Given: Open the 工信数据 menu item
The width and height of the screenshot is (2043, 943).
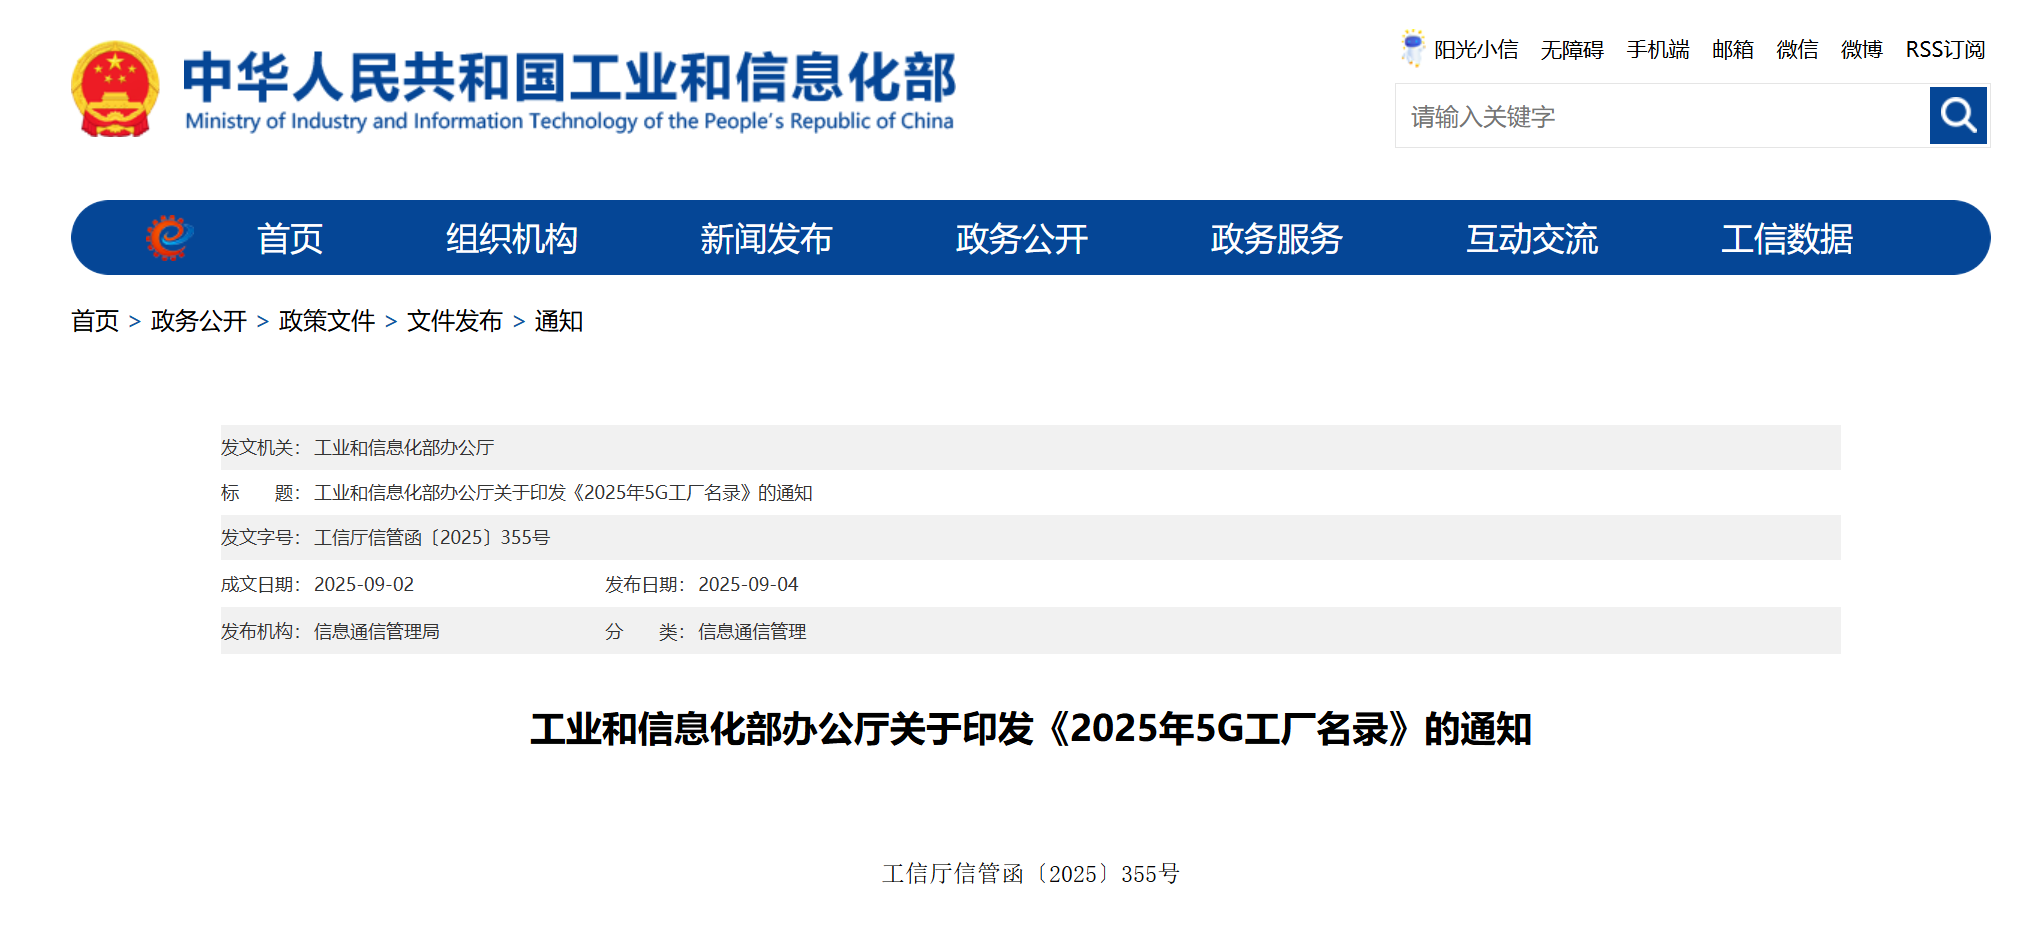Looking at the screenshot, I should pyautogui.click(x=1786, y=239).
